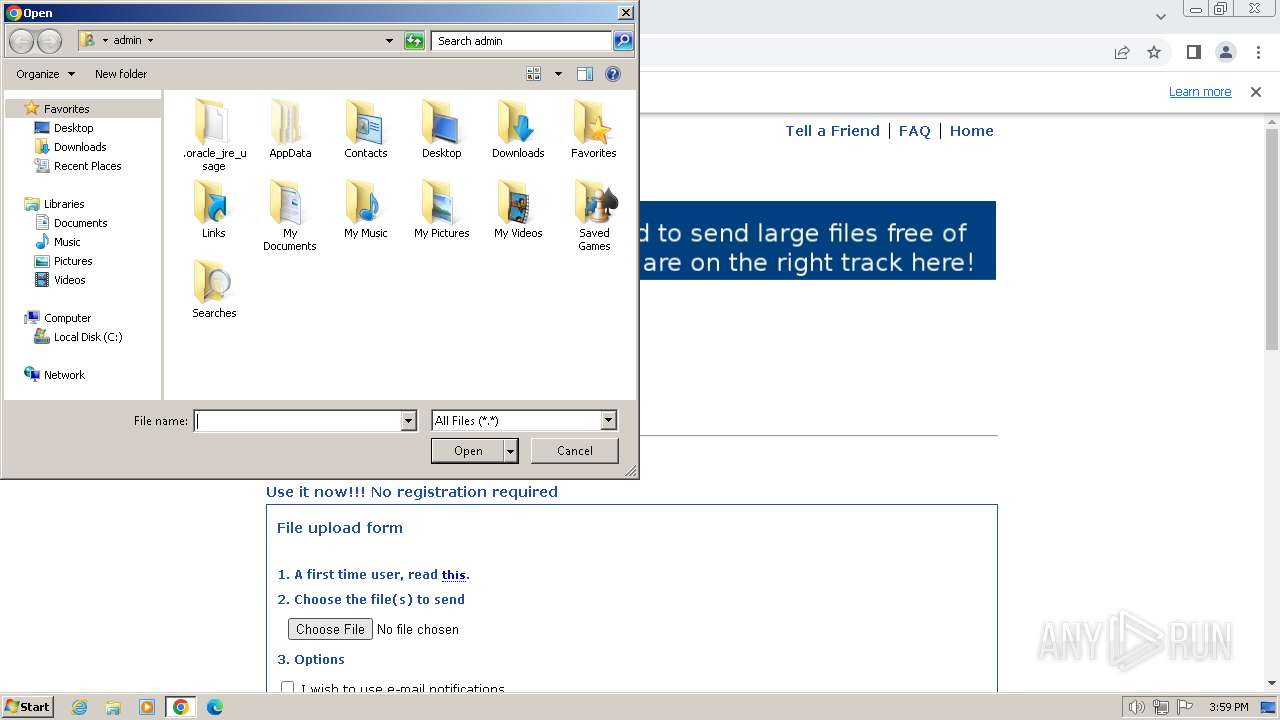Select Network in the navigation pane
Viewport: 1280px width, 720px height.
64,375
